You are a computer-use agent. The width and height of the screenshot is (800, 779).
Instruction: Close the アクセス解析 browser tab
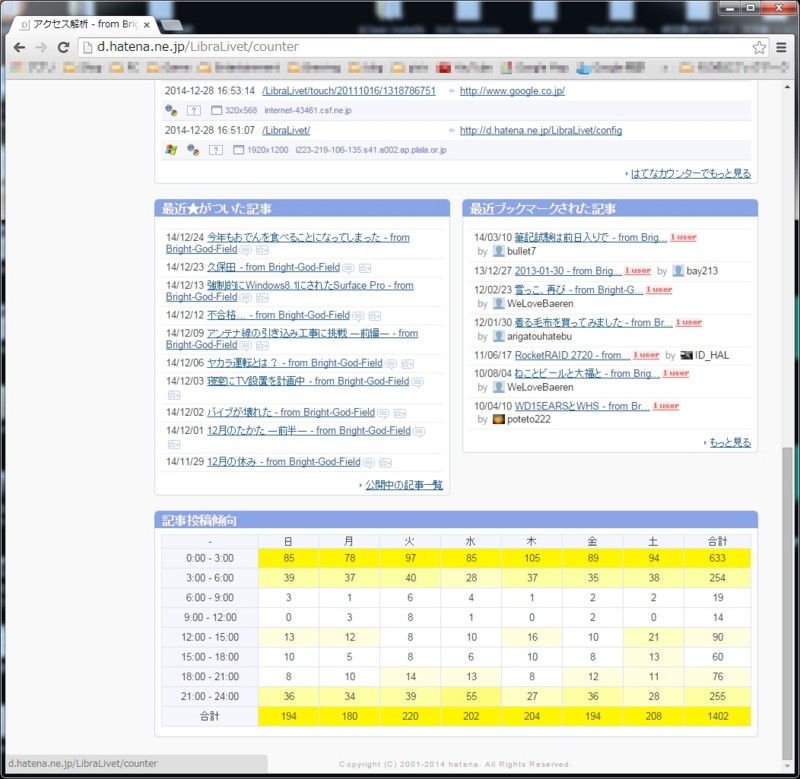click(x=146, y=24)
